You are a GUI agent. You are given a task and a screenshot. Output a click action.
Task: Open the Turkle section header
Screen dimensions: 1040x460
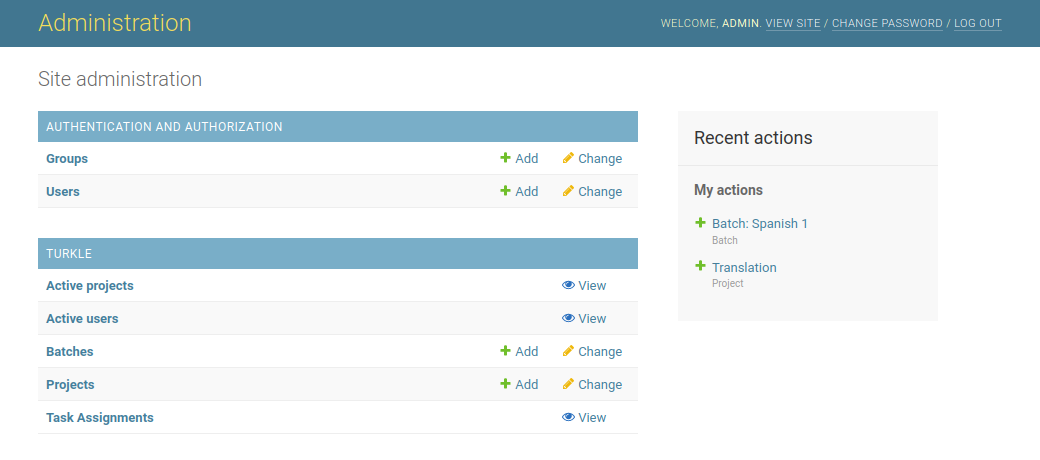point(69,254)
